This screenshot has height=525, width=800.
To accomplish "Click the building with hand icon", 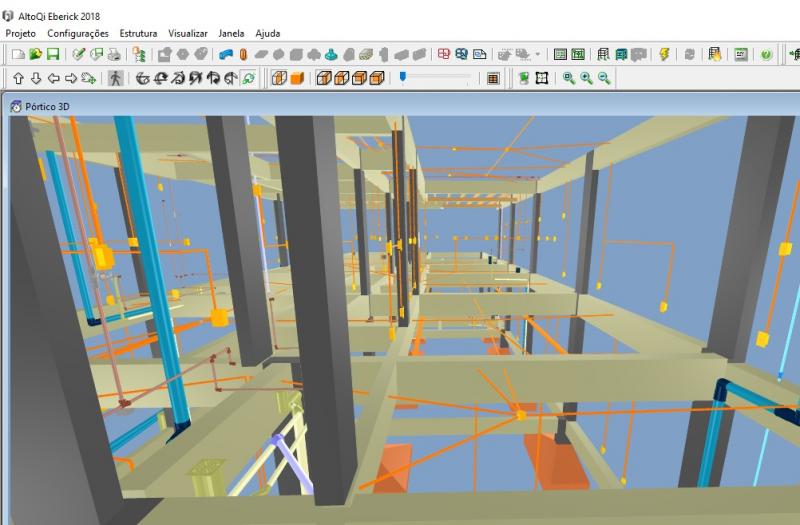I will click(714, 54).
